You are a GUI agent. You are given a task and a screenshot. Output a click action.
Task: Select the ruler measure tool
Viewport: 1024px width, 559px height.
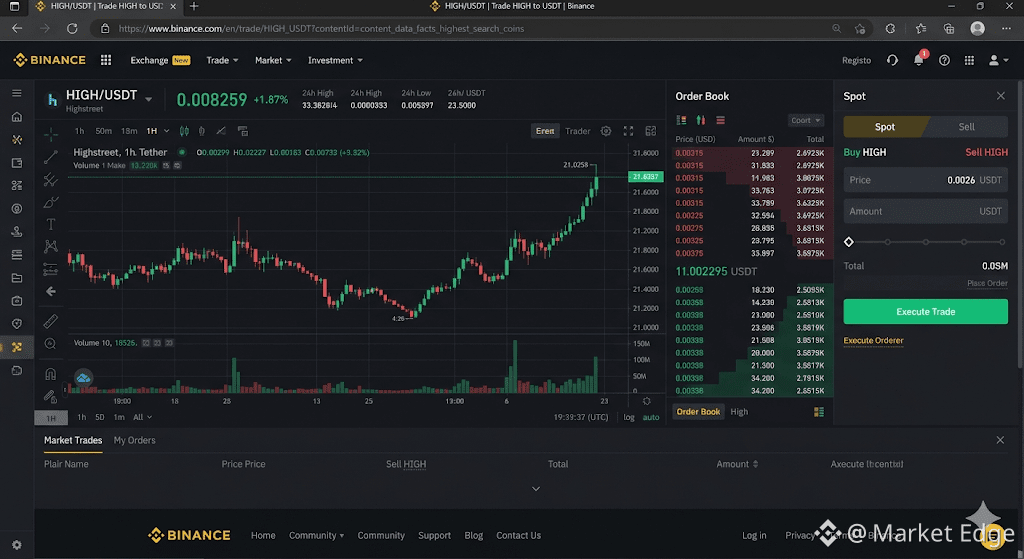[x=50, y=321]
